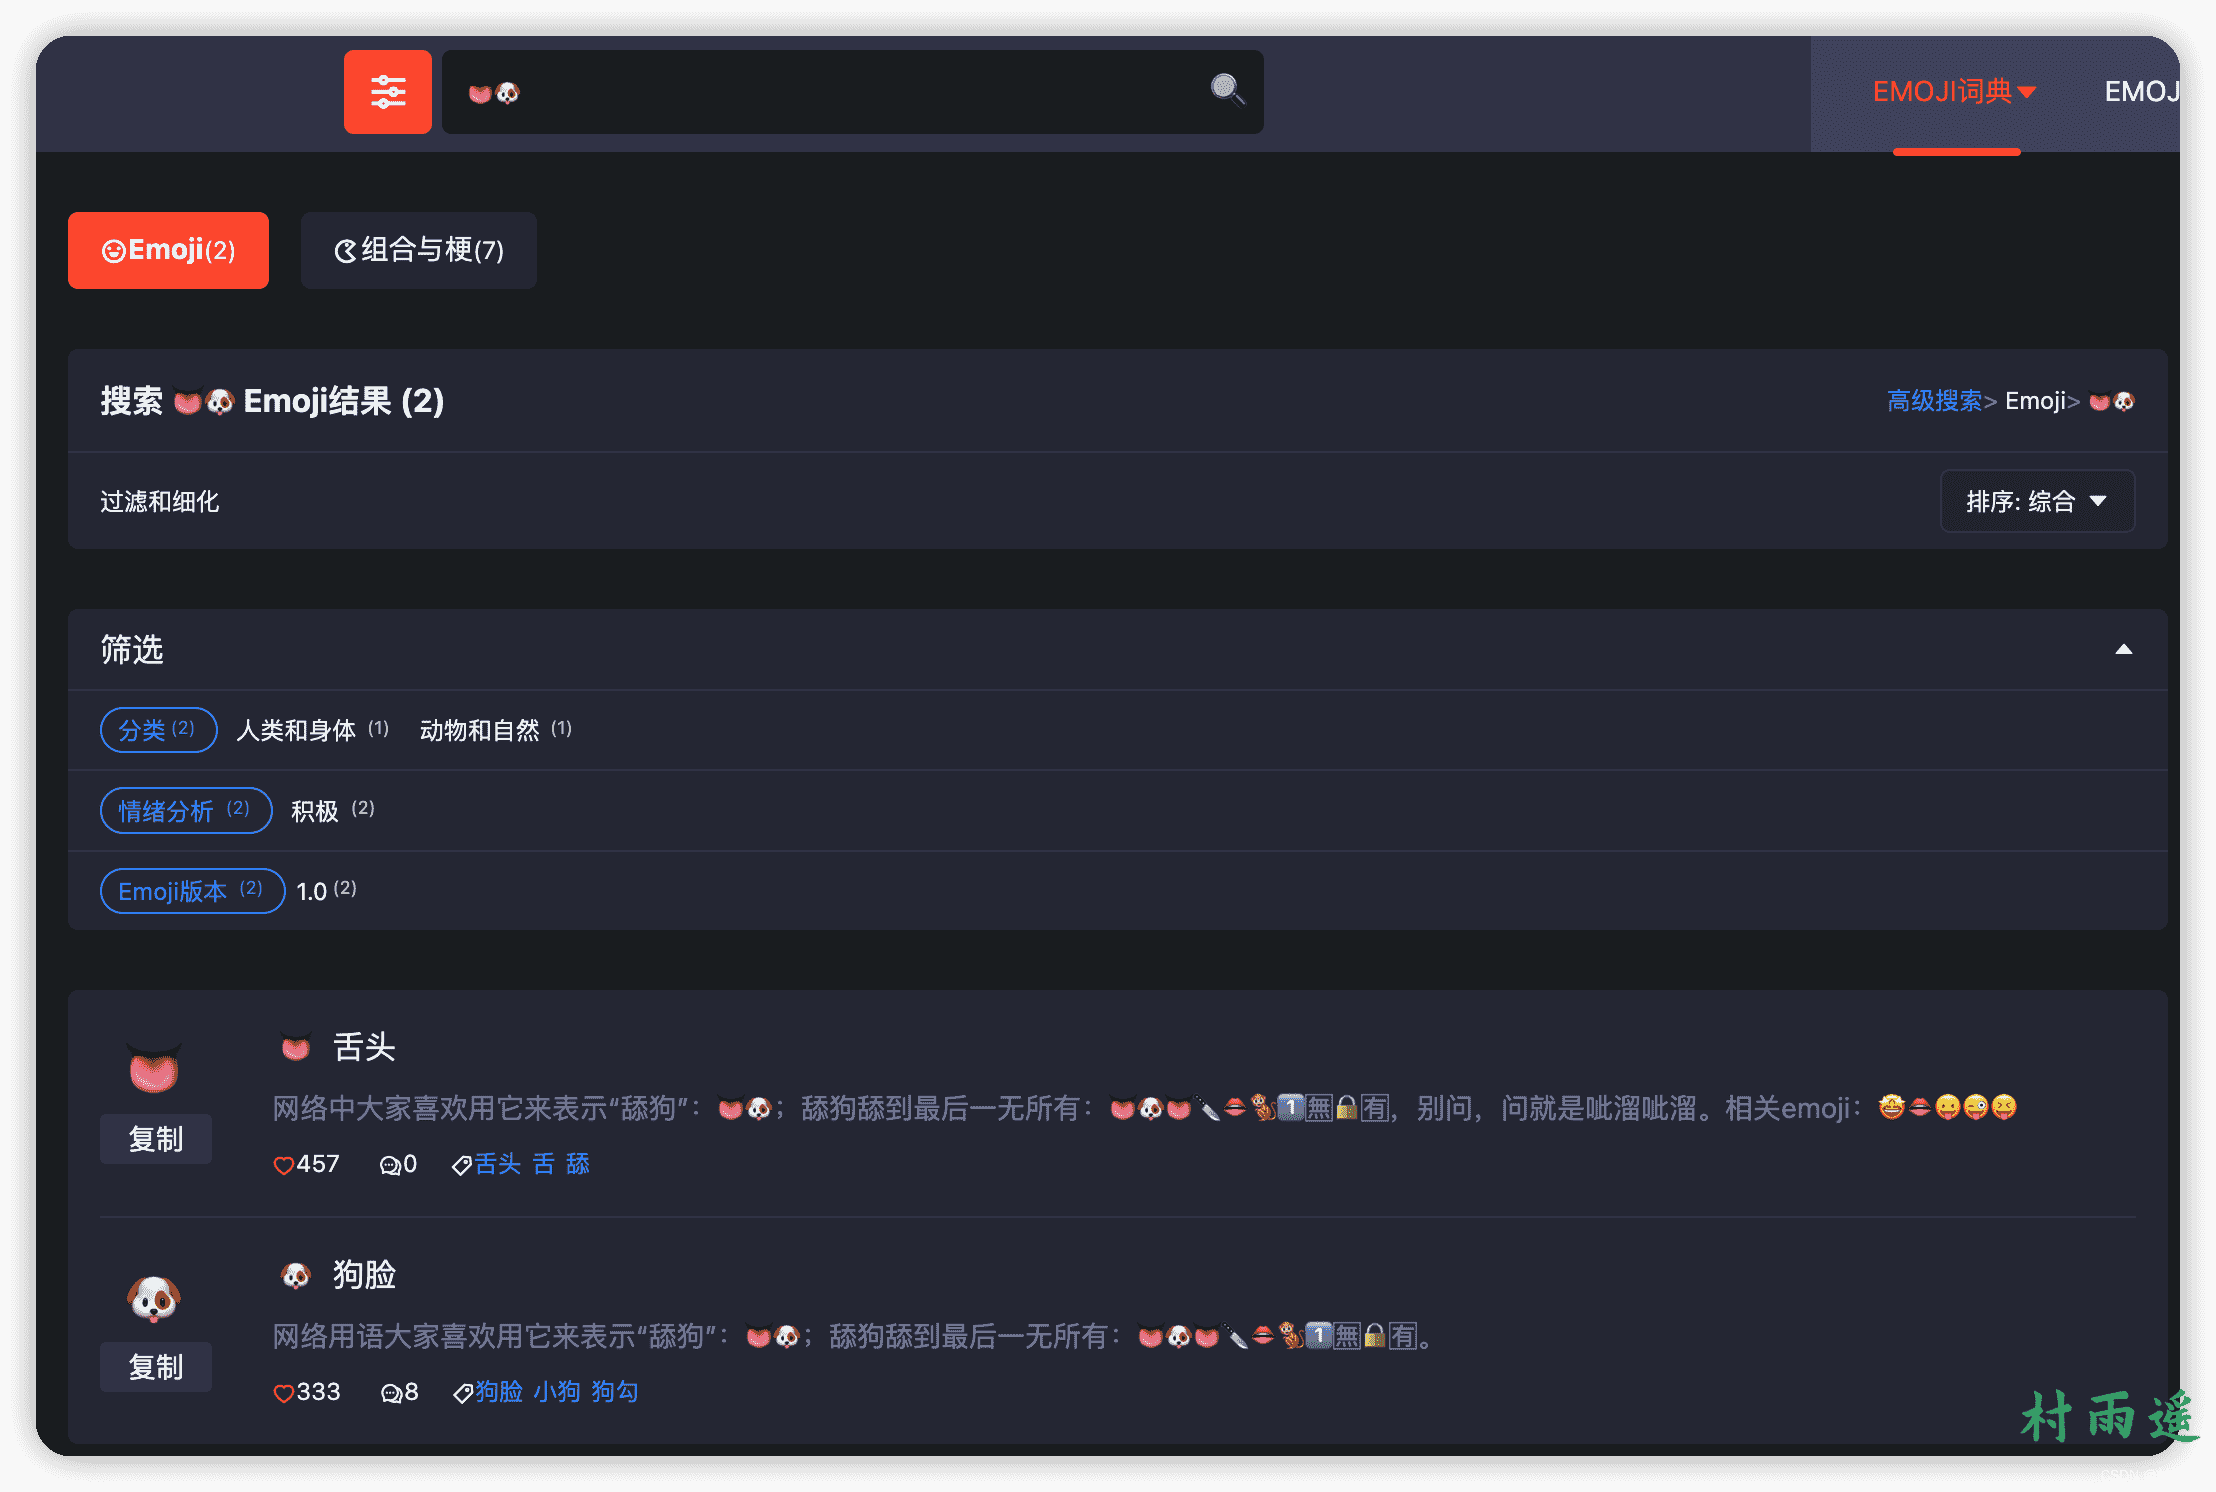Viewport: 2216px width, 1492px height.
Task: Click the large dog face emoji thumbnail
Action: coord(154,1298)
